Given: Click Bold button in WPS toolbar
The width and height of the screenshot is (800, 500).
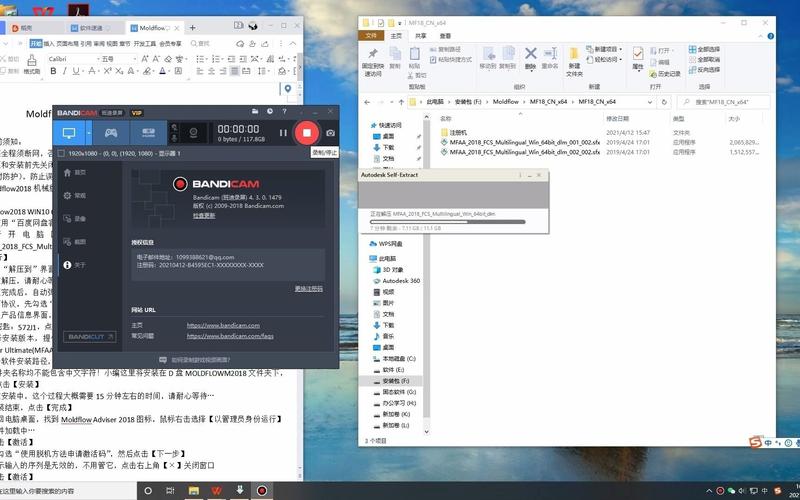Looking at the screenshot, I should [x=53, y=71].
